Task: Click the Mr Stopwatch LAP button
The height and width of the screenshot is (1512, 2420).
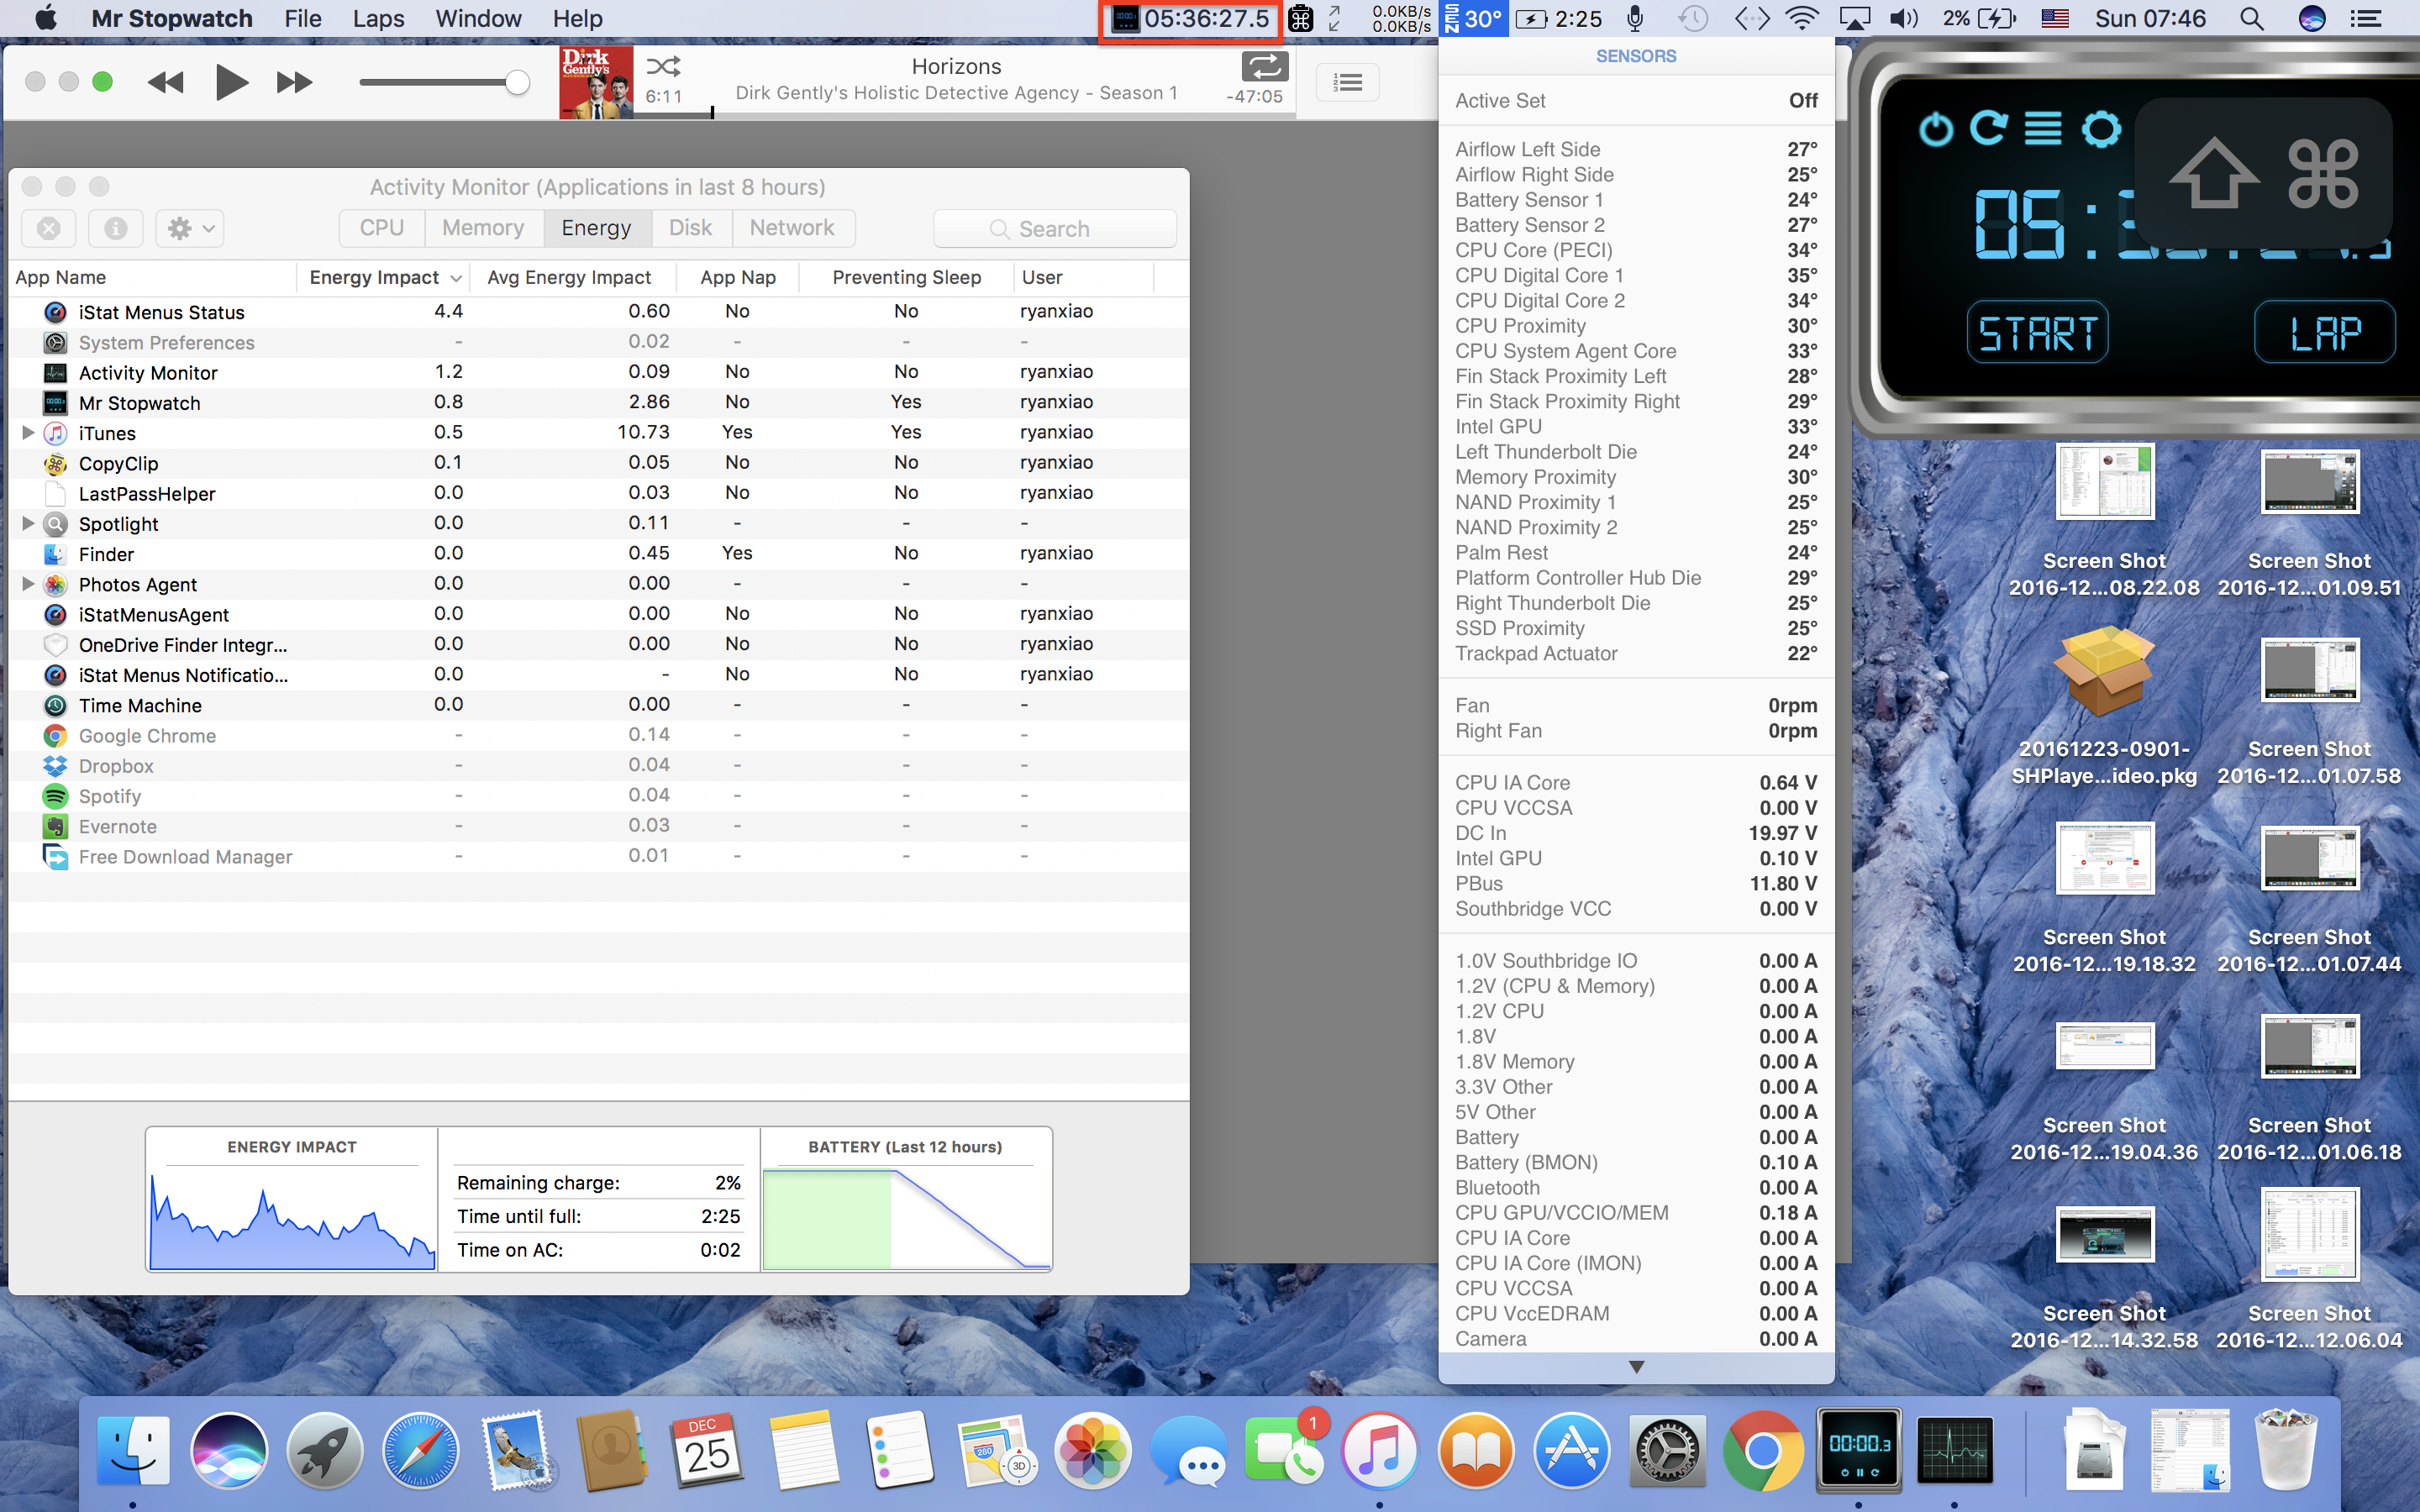Action: coord(2325,333)
